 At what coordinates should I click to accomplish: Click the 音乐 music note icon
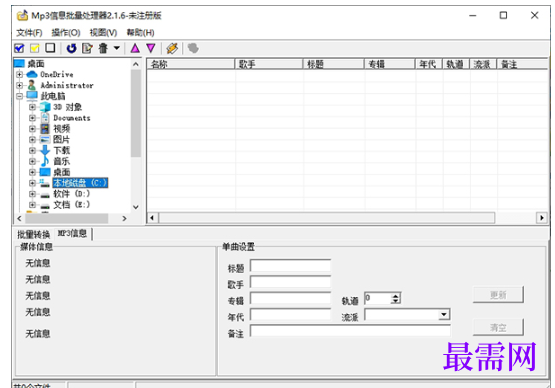point(45,161)
